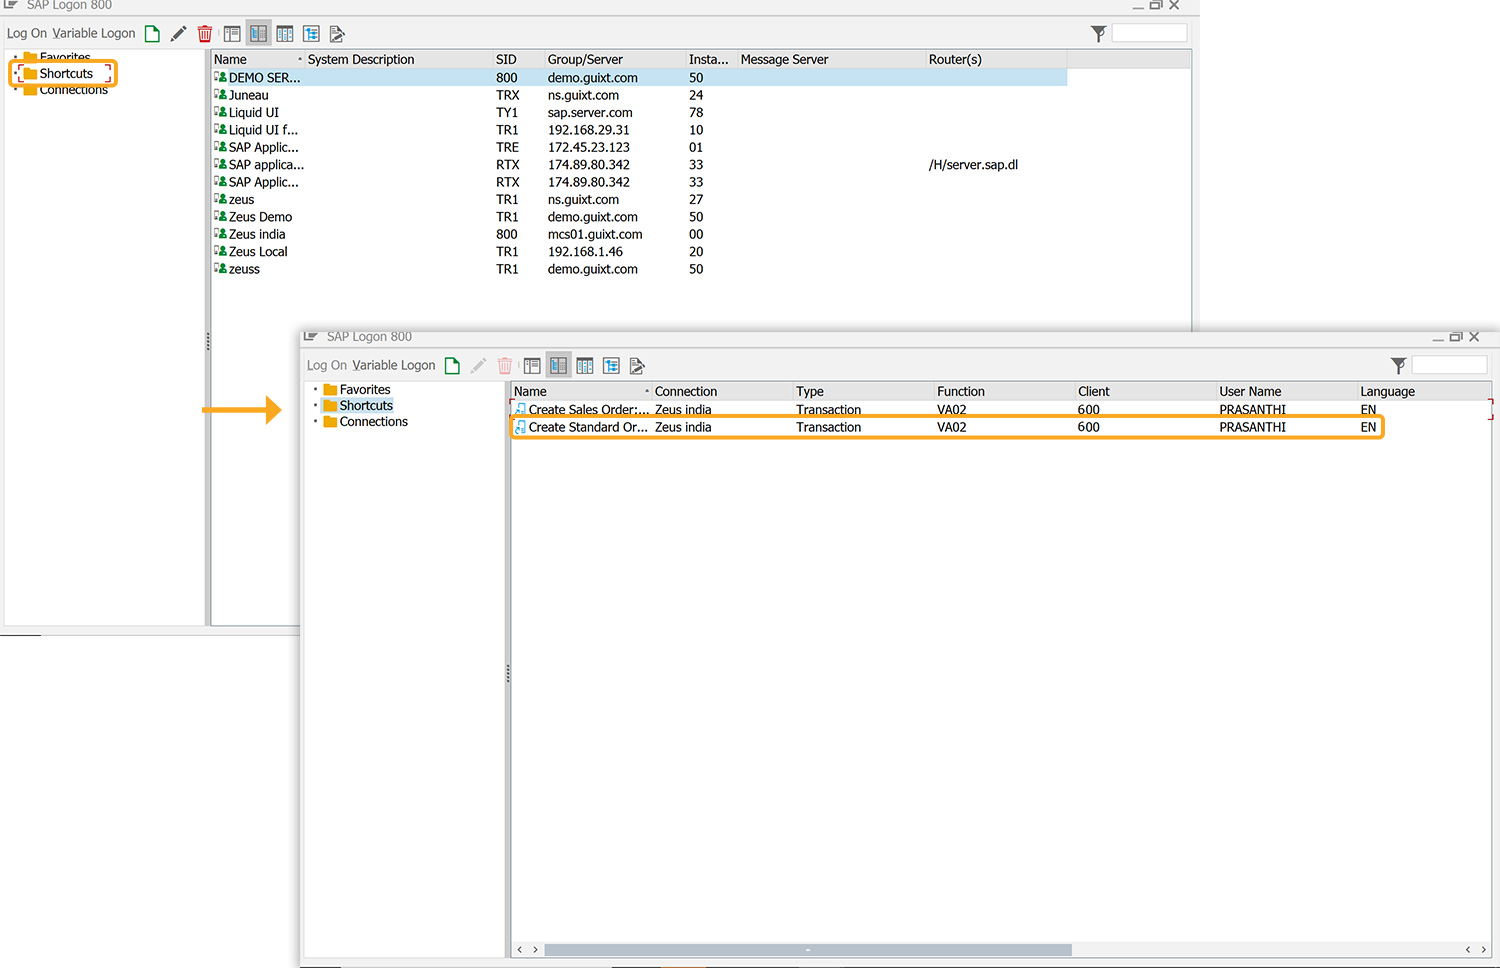The image size is (1500, 968).
Task: Click Message Server column header
Action: pyautogui.click(x=784, y=60)
